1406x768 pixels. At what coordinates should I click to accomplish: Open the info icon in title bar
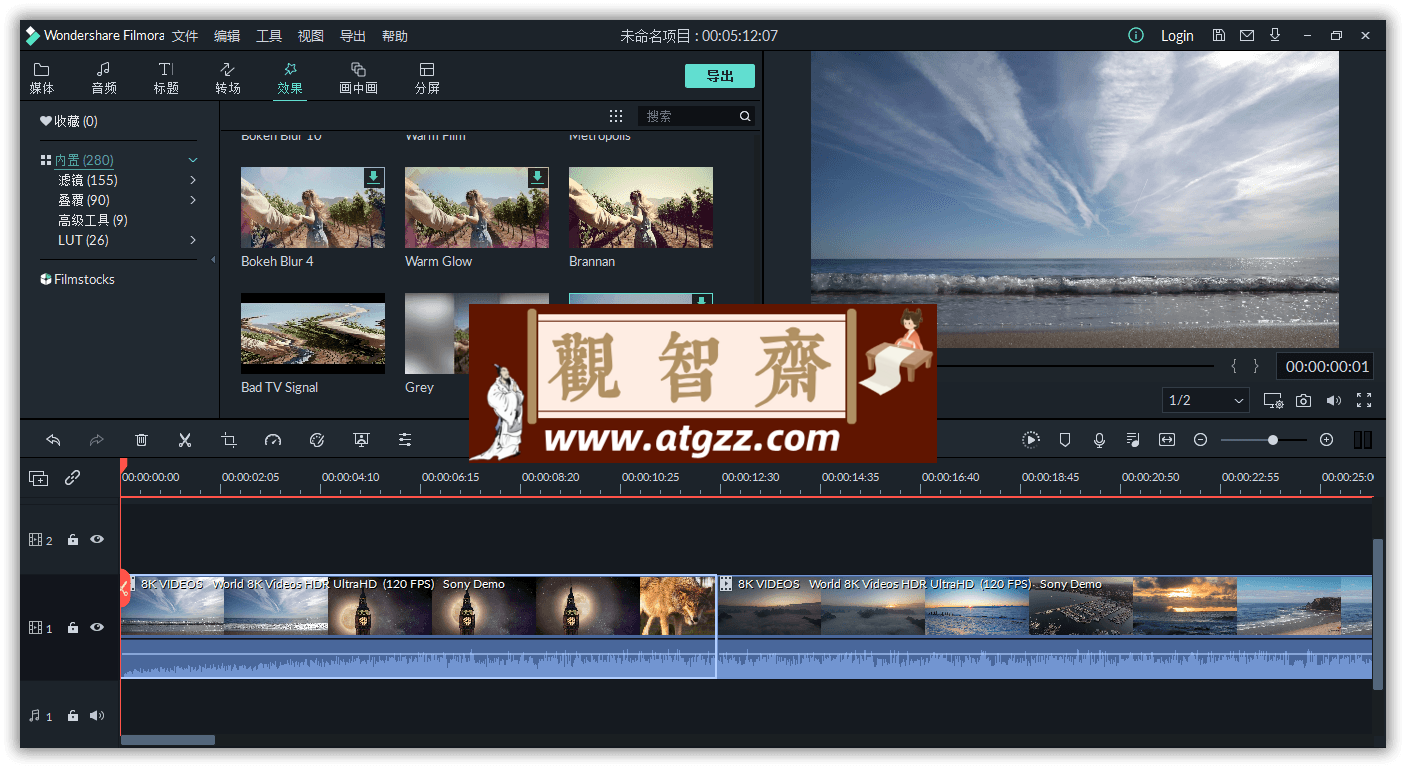(1136, 35)
